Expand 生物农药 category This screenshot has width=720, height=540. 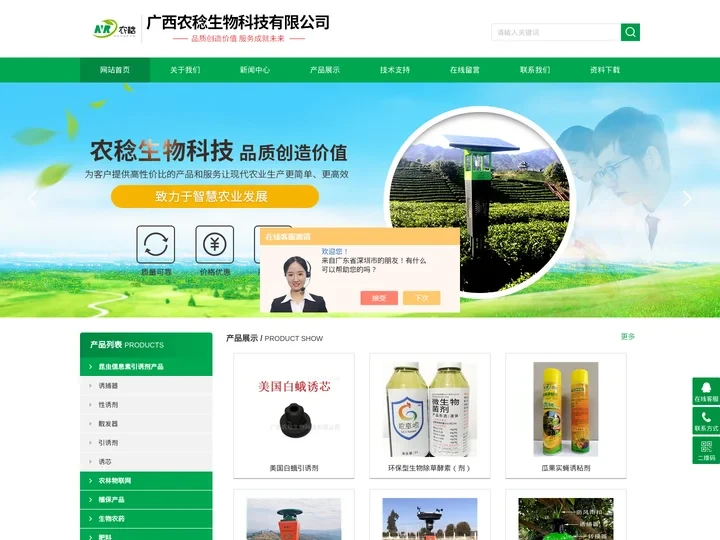[x=146, y=519]
